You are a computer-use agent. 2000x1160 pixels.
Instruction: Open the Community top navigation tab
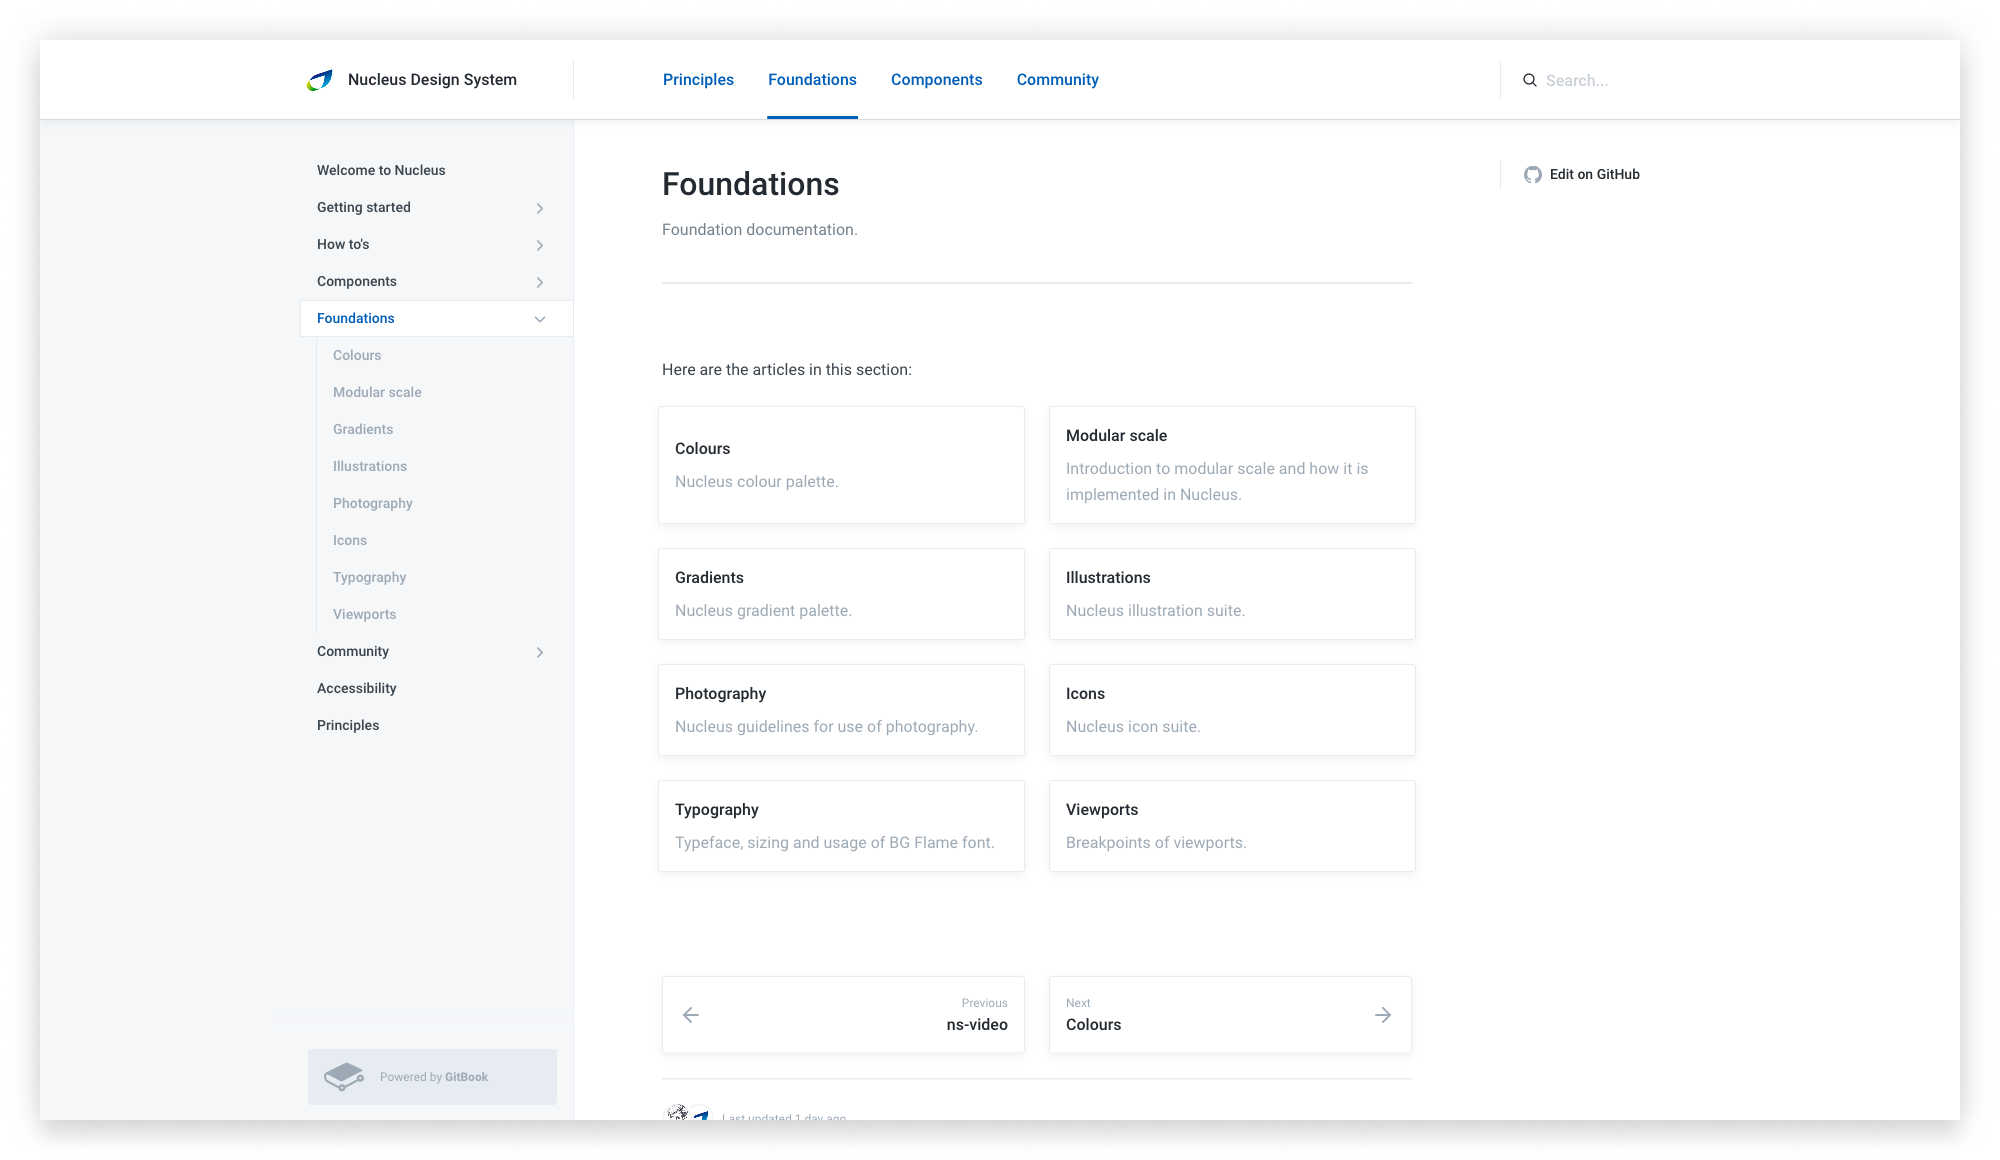tap(1057, 80)
